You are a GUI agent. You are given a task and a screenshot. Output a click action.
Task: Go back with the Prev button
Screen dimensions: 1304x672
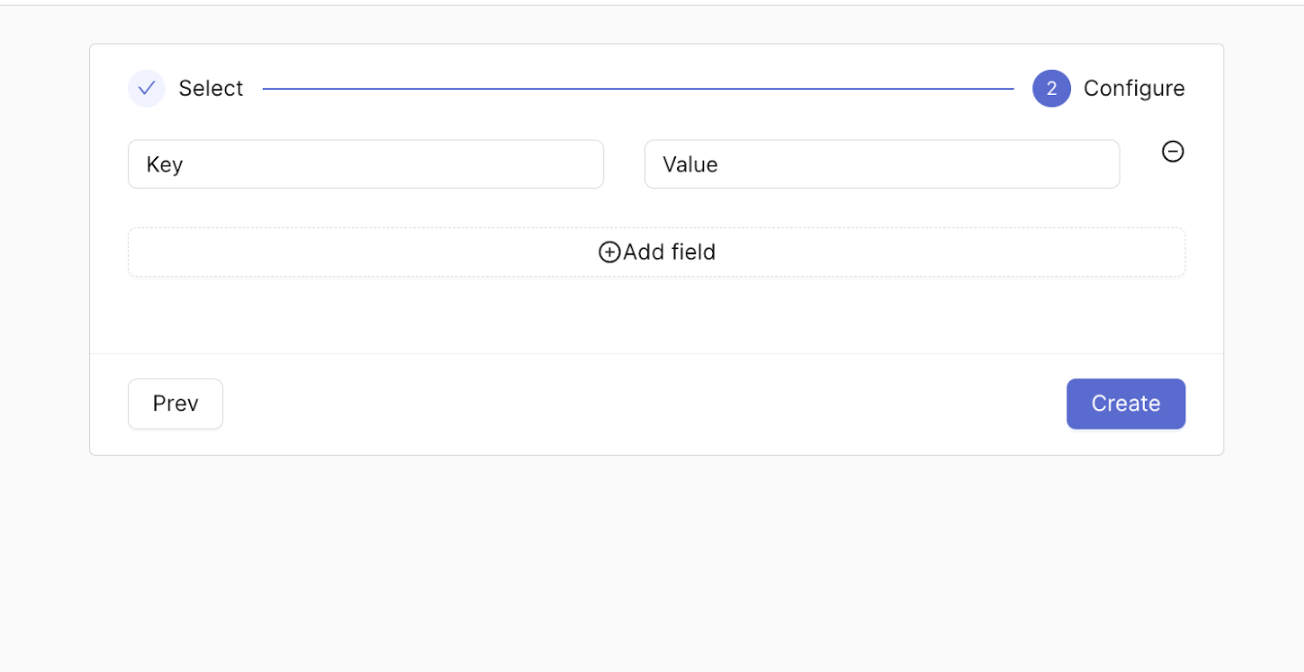pos(175,404)
